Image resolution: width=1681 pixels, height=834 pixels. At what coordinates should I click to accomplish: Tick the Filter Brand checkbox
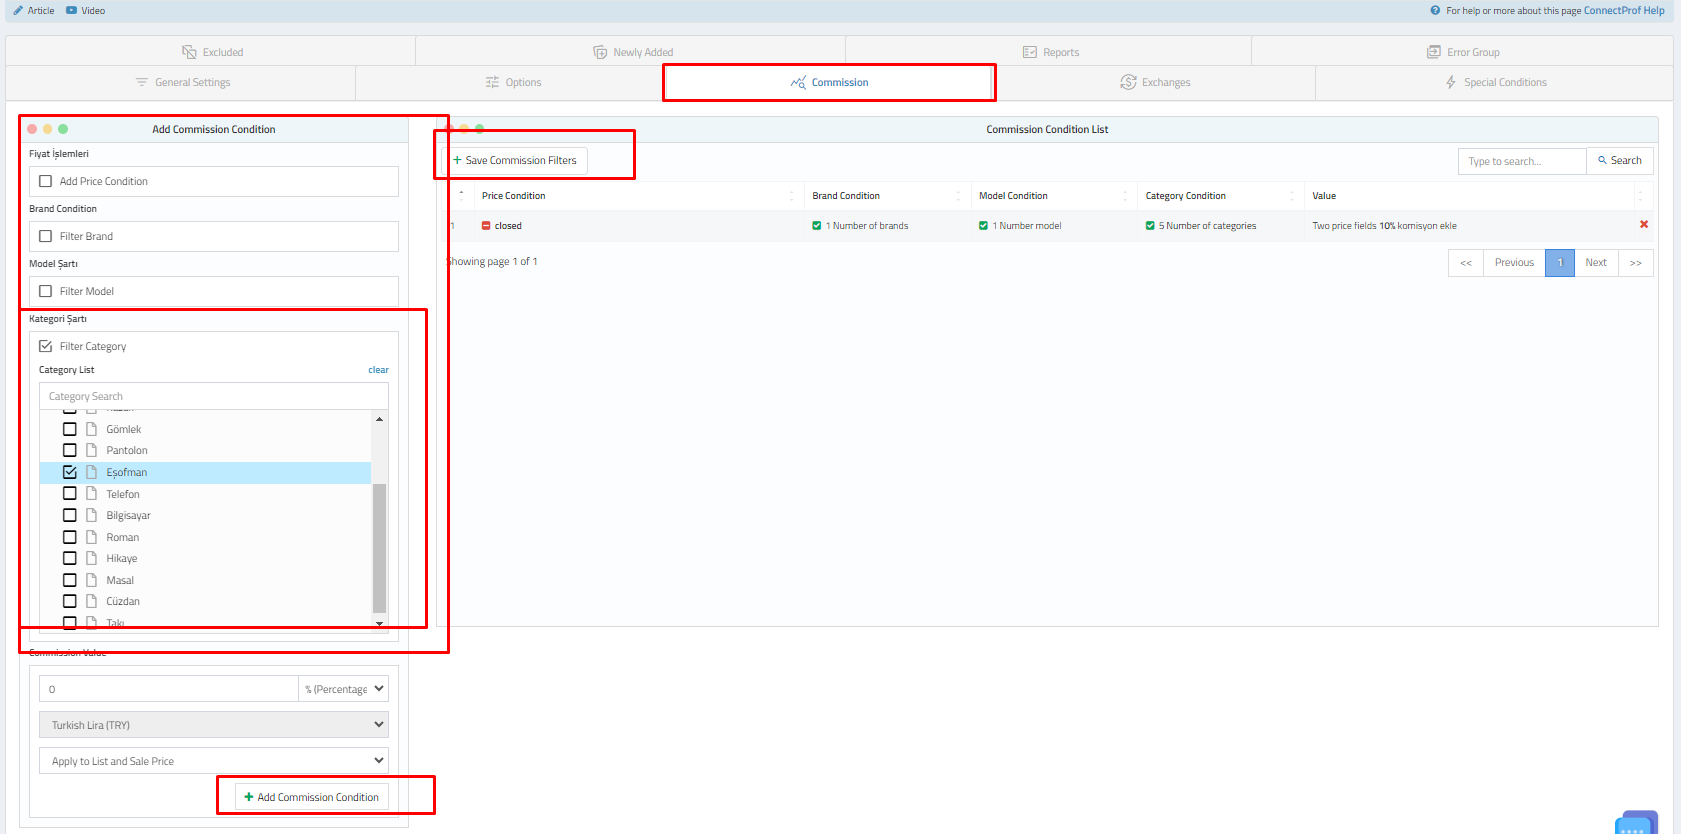(46, 236)
